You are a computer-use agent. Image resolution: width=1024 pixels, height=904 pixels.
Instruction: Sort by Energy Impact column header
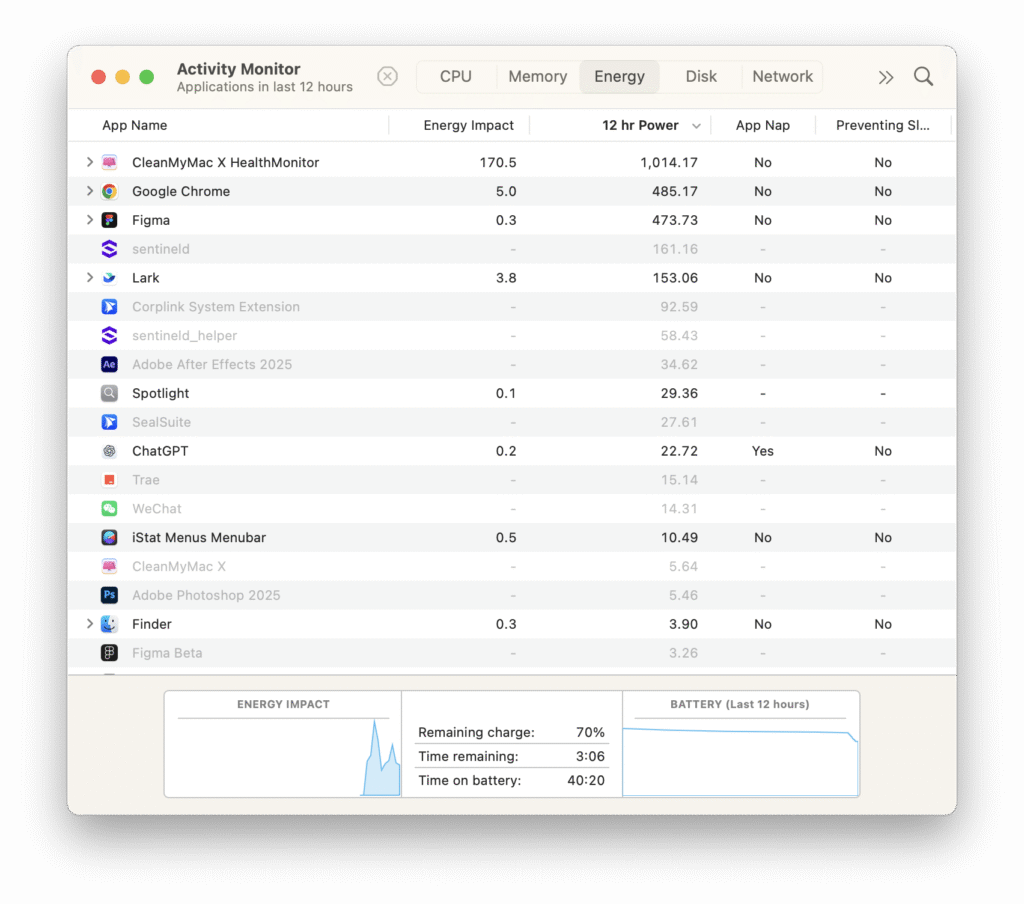(x=468, y=125)
